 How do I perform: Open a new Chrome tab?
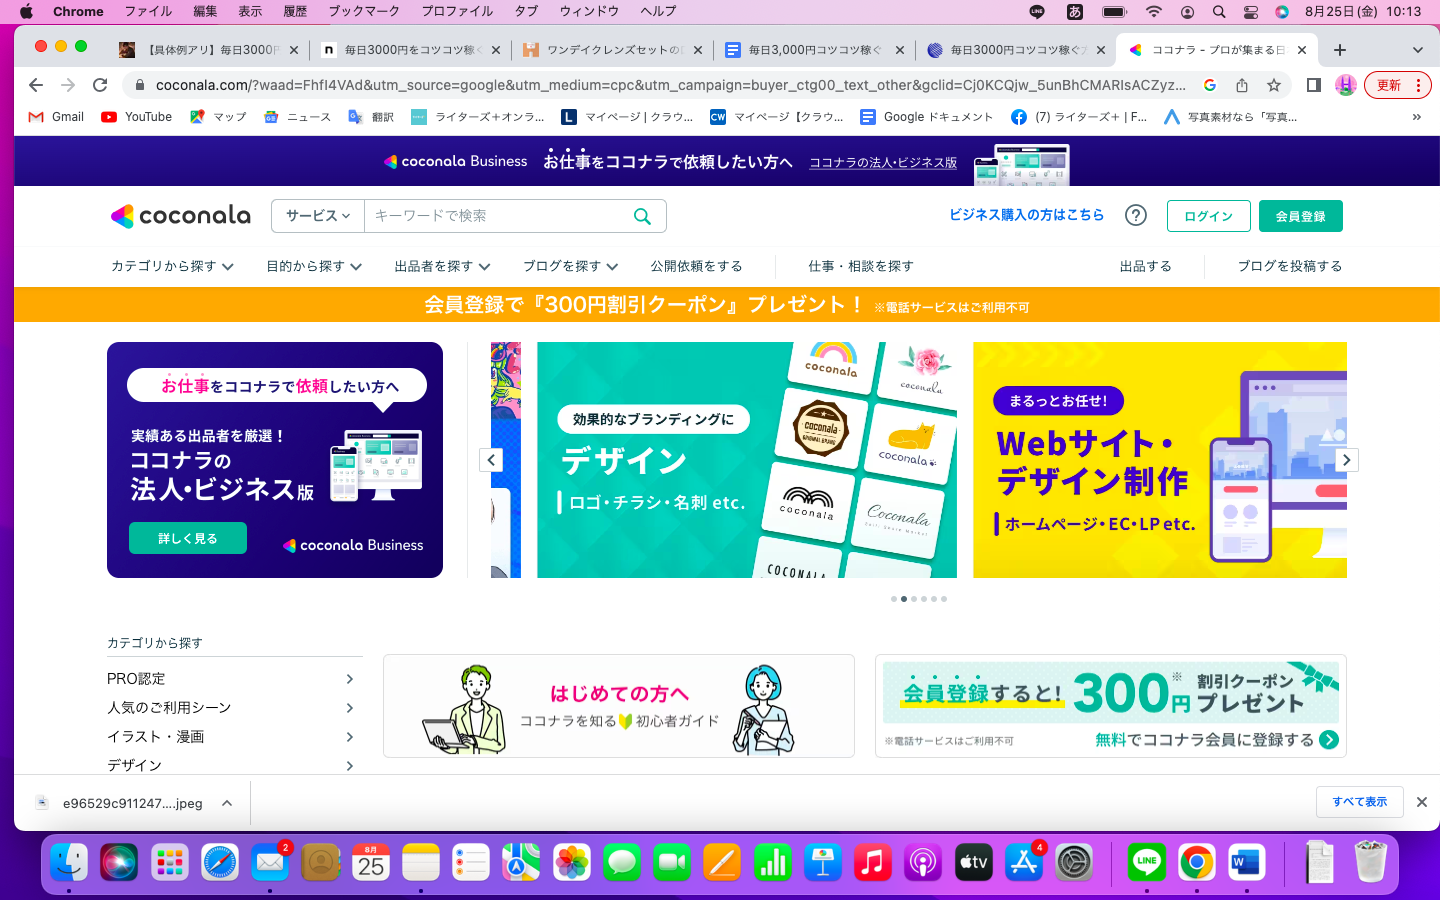[1340, 50]
